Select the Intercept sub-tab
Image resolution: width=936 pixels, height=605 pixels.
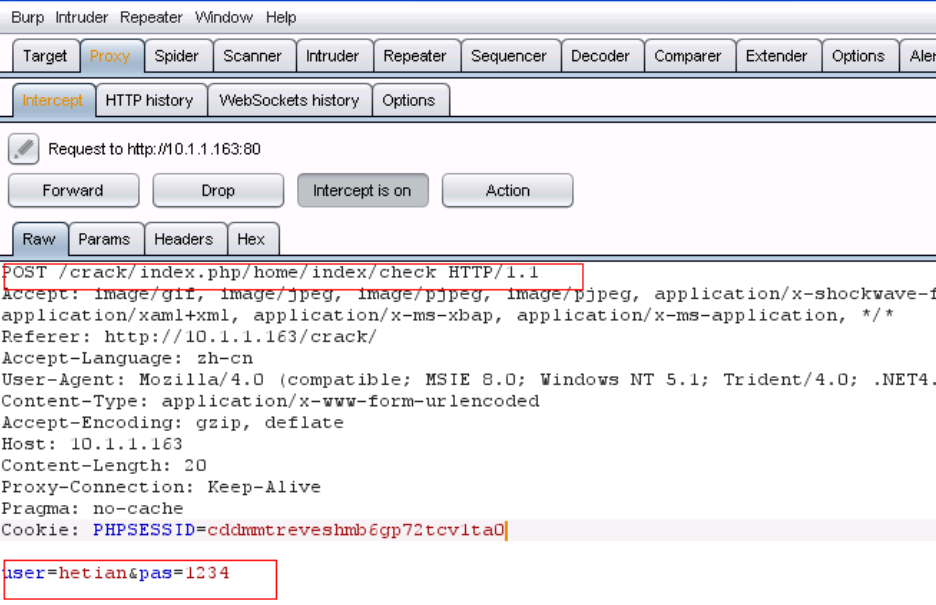tap(53, 100)
